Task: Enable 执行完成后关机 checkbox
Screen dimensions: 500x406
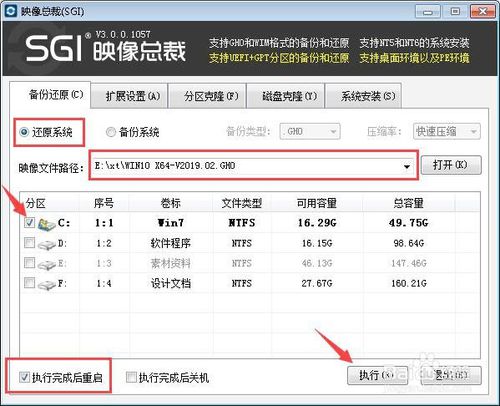Action: point(131,377)
